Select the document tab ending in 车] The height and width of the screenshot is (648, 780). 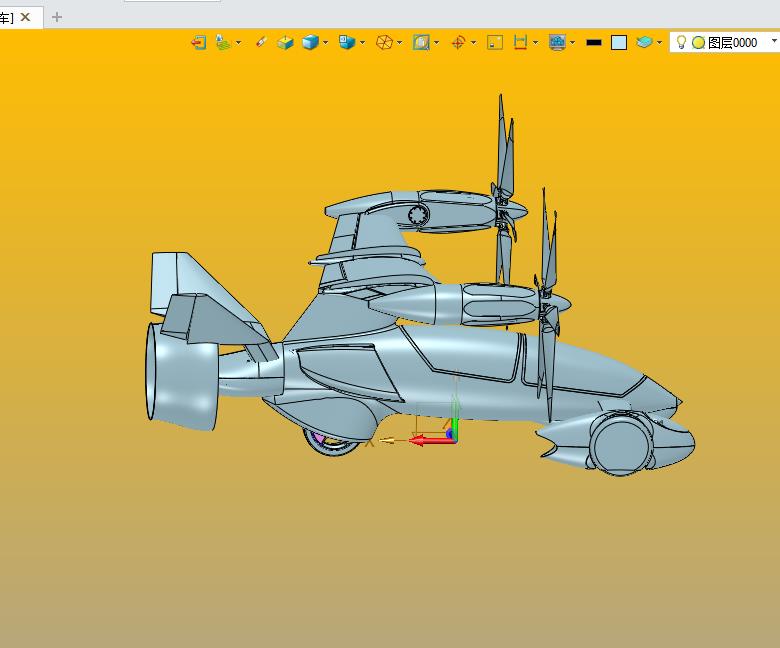tap(7, 17)
